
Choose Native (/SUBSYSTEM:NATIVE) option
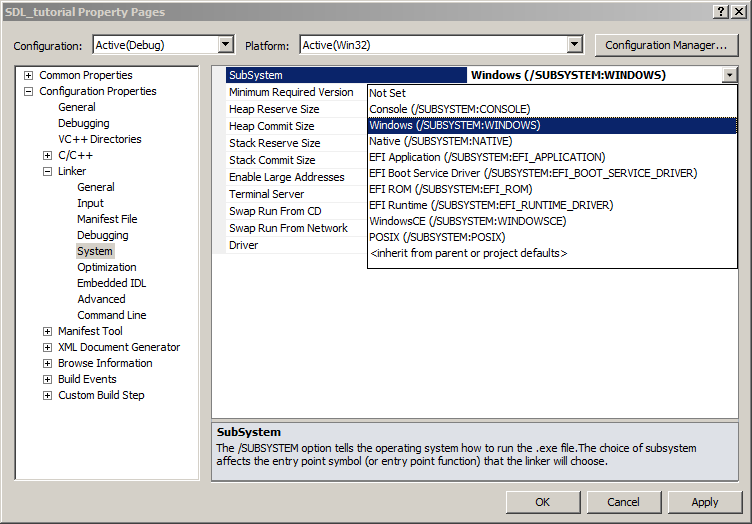pyautogui.click(x=552, y=141)
